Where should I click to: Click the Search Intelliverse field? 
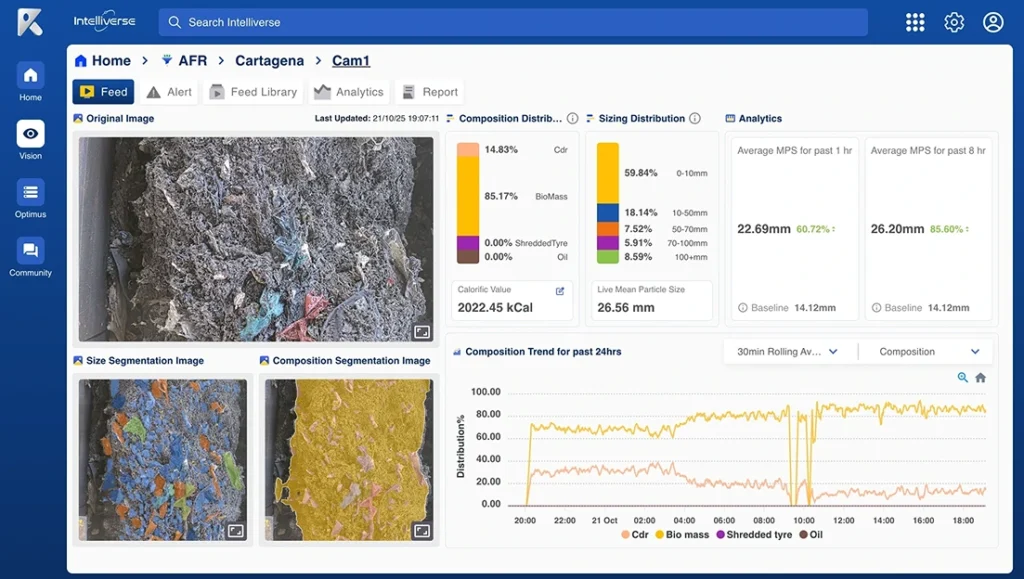click(512, 22)
